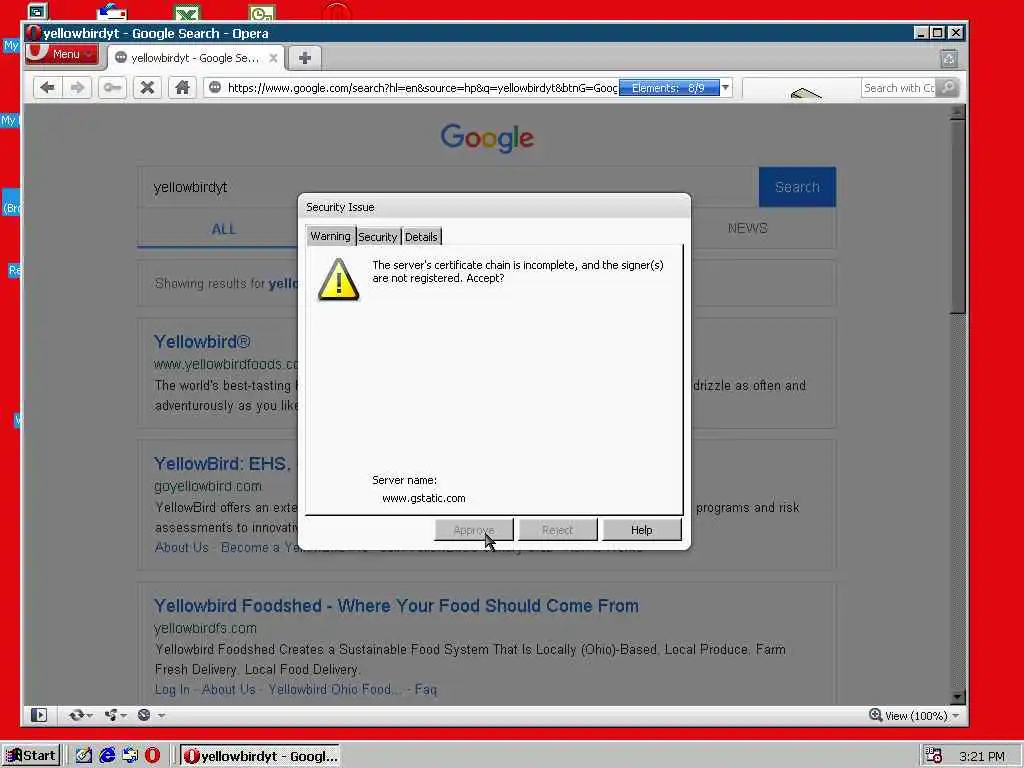Click the system tray scheduler icon
Screen dimensions: 1024x768
934,756
